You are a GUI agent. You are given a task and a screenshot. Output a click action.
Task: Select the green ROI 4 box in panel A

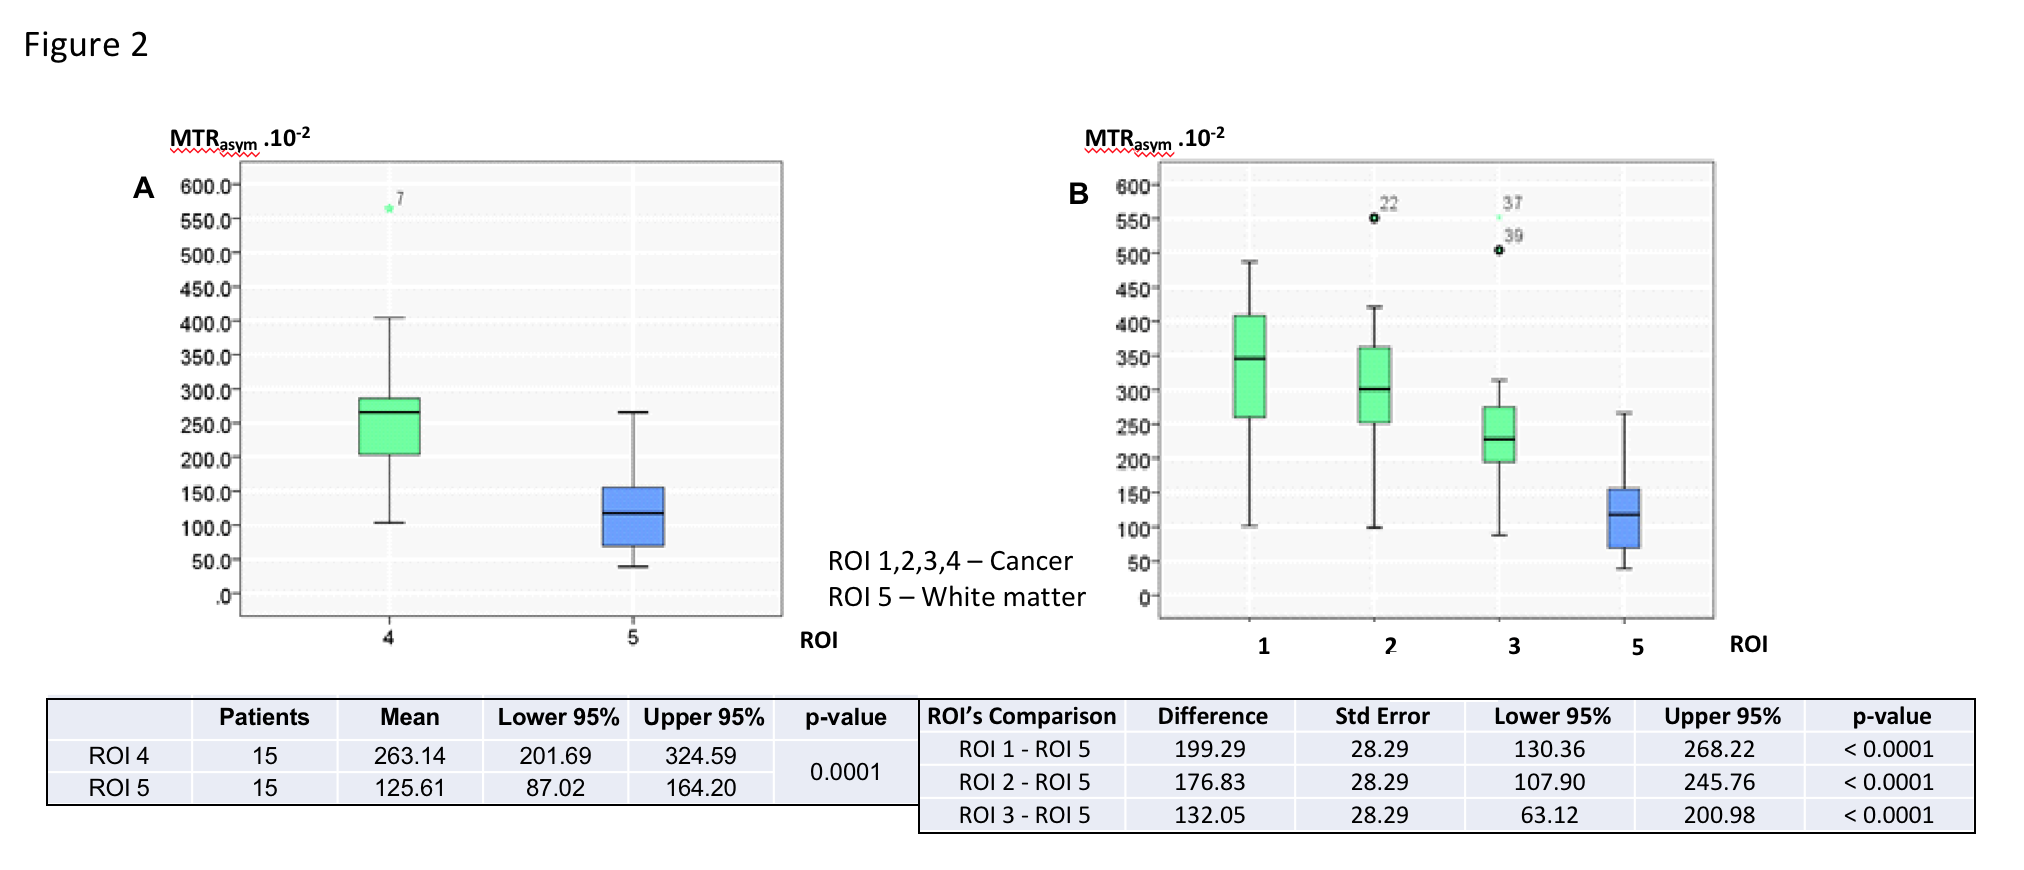(389, 427)
